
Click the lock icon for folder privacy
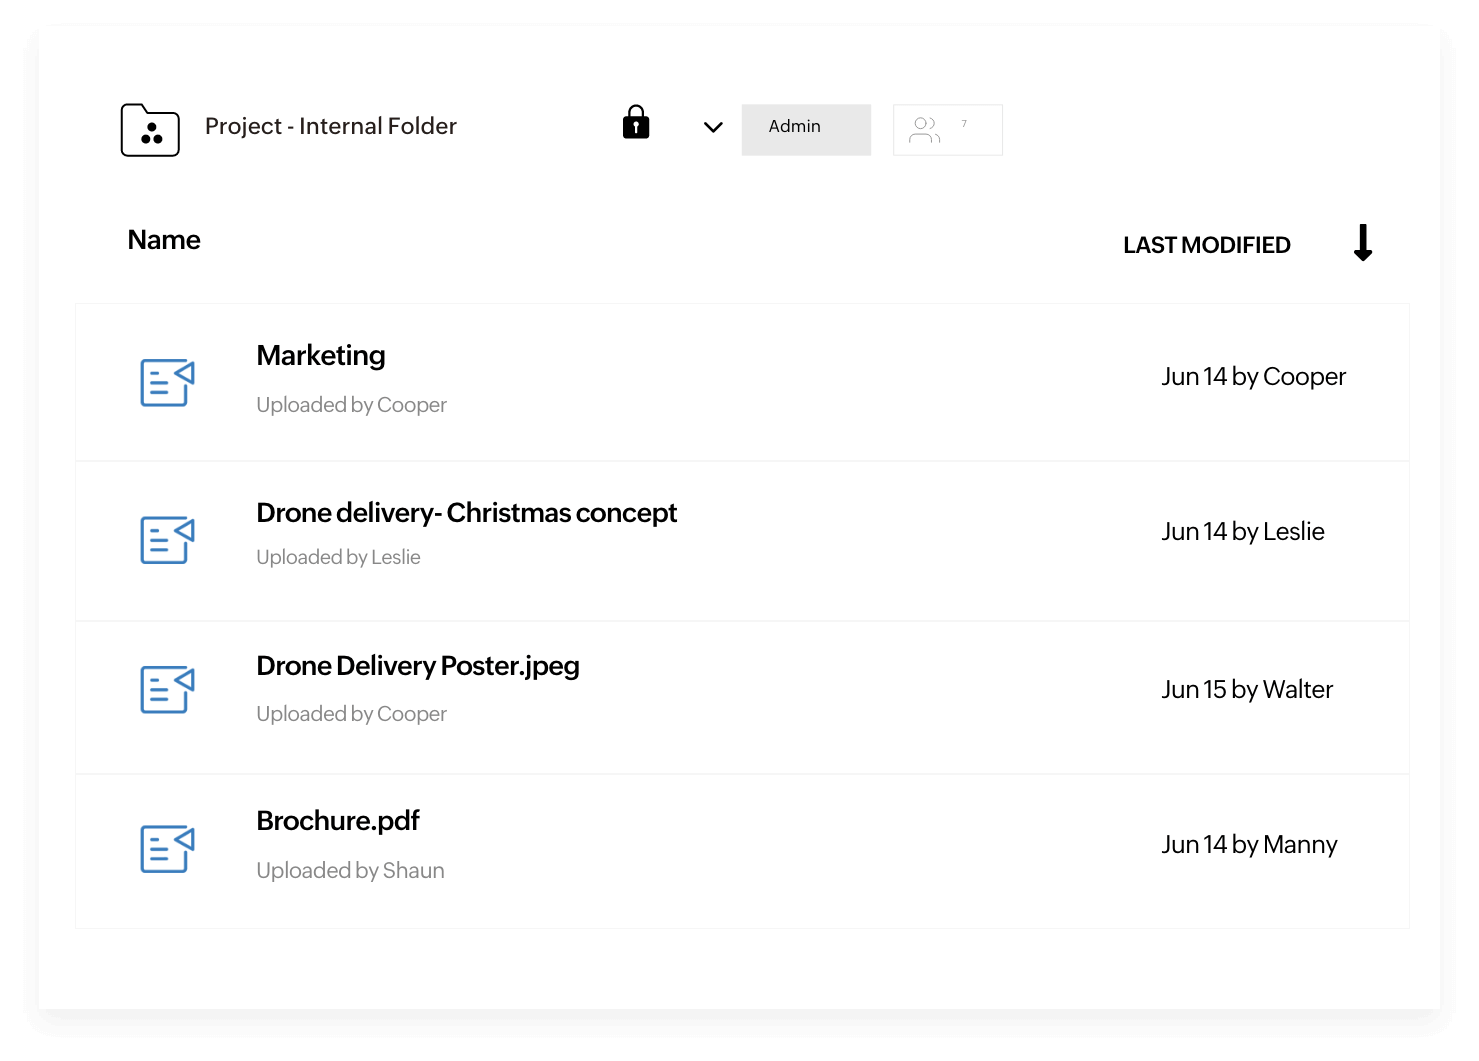point(636,124)
